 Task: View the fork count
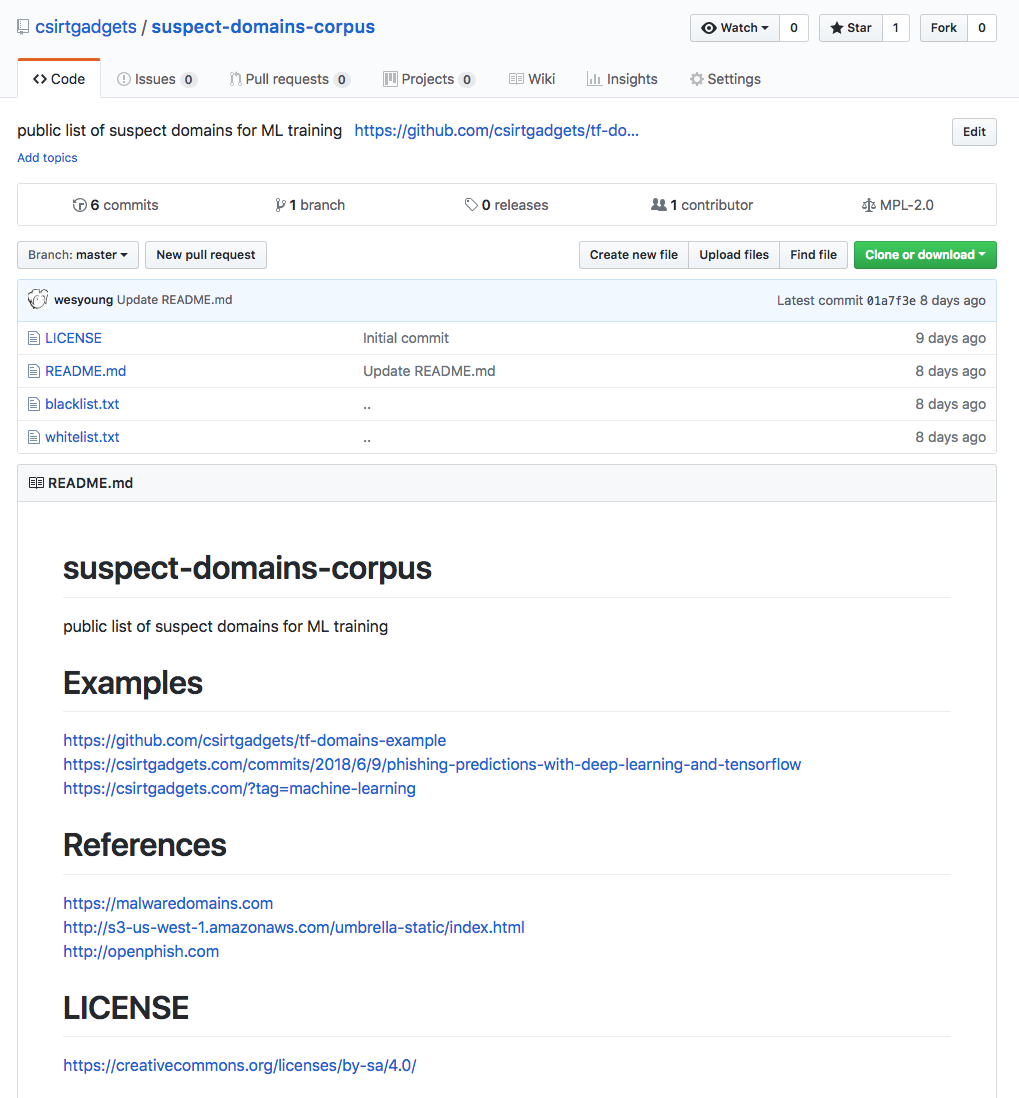[x=982, y=28]
